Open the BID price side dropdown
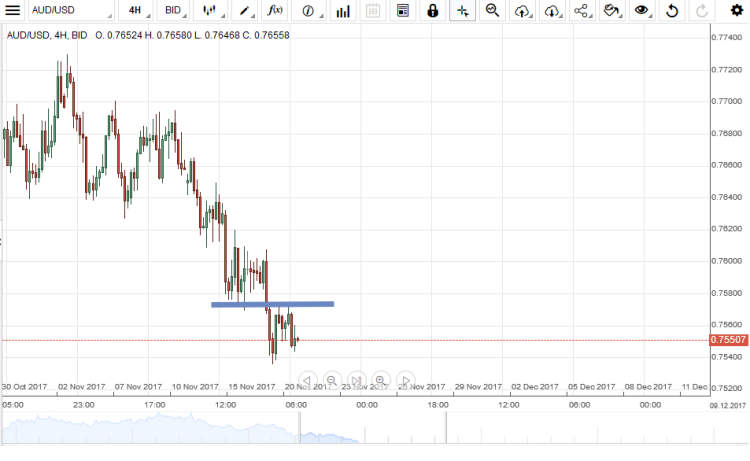This screenshot has width=750, height=461. [x=173, y=10]
